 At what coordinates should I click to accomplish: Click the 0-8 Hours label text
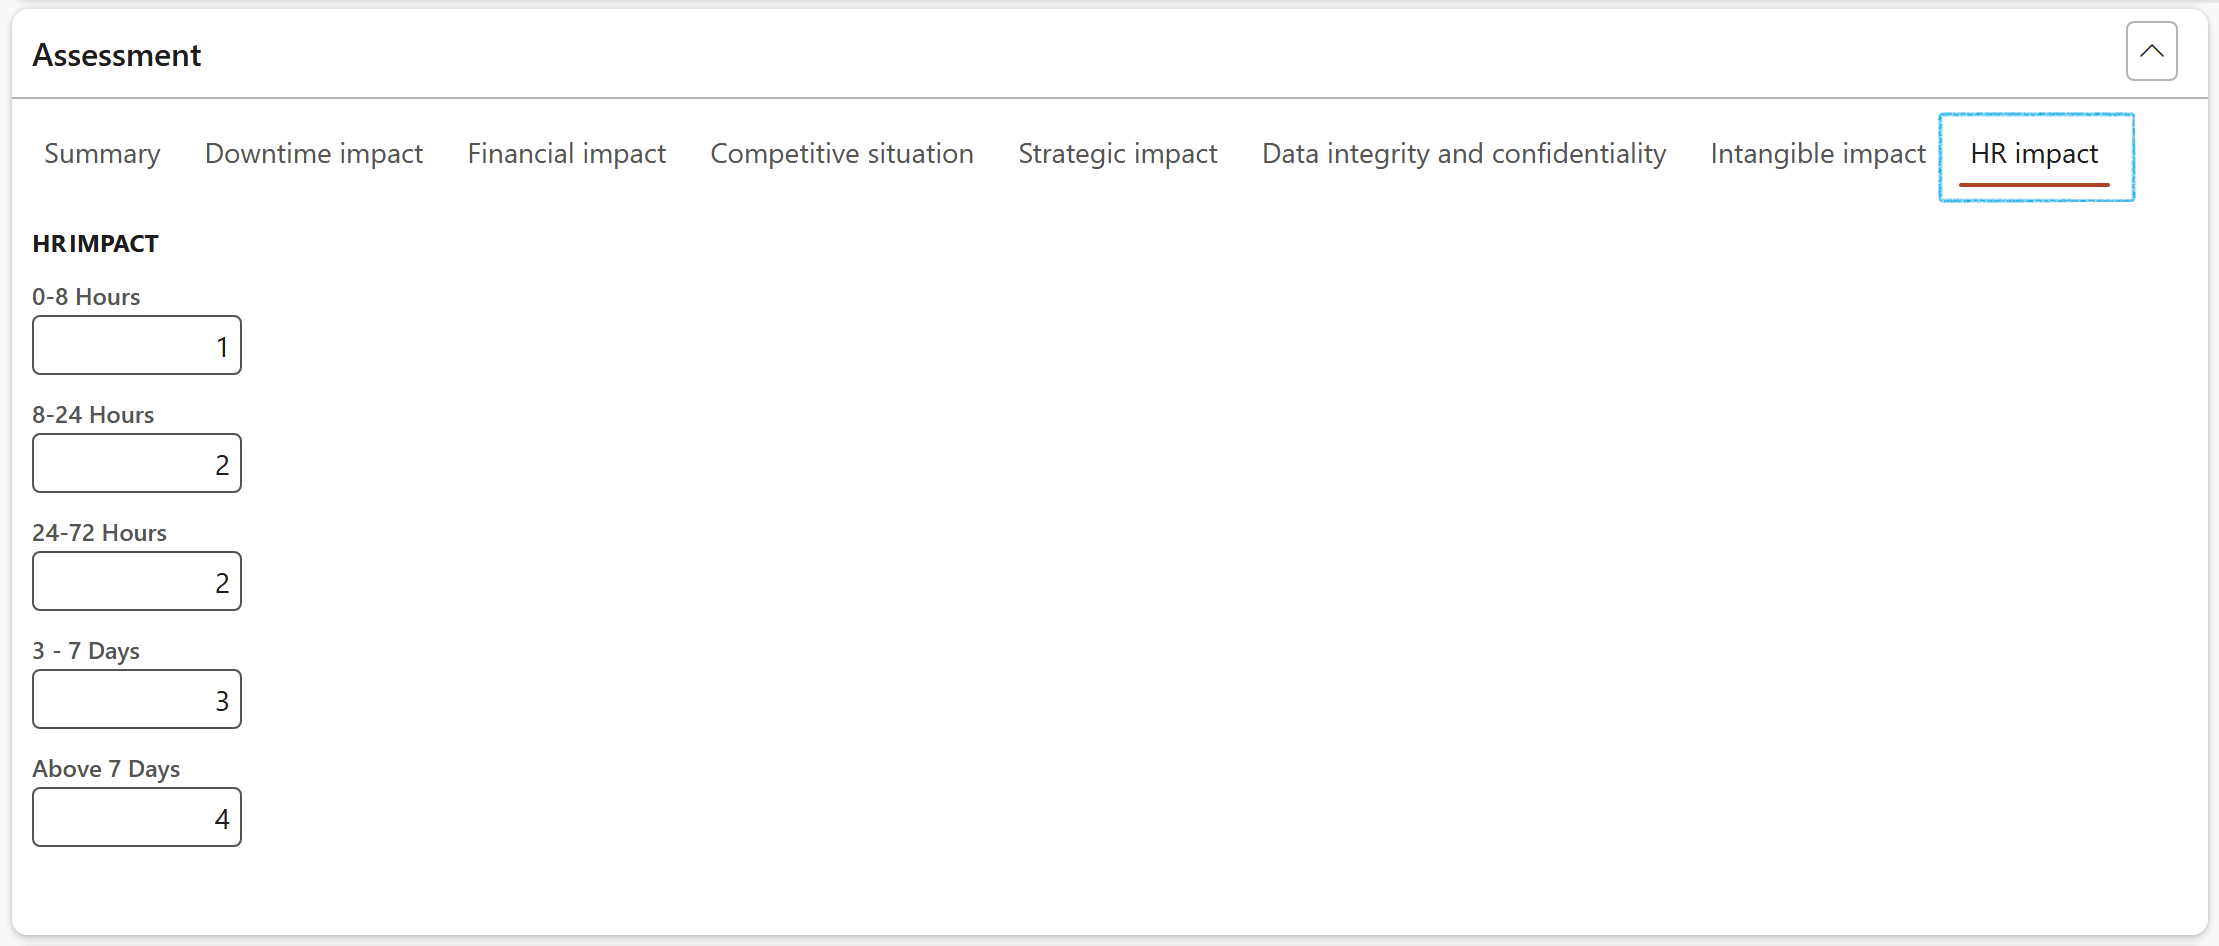pyautogui.click(x=86, y=297)
